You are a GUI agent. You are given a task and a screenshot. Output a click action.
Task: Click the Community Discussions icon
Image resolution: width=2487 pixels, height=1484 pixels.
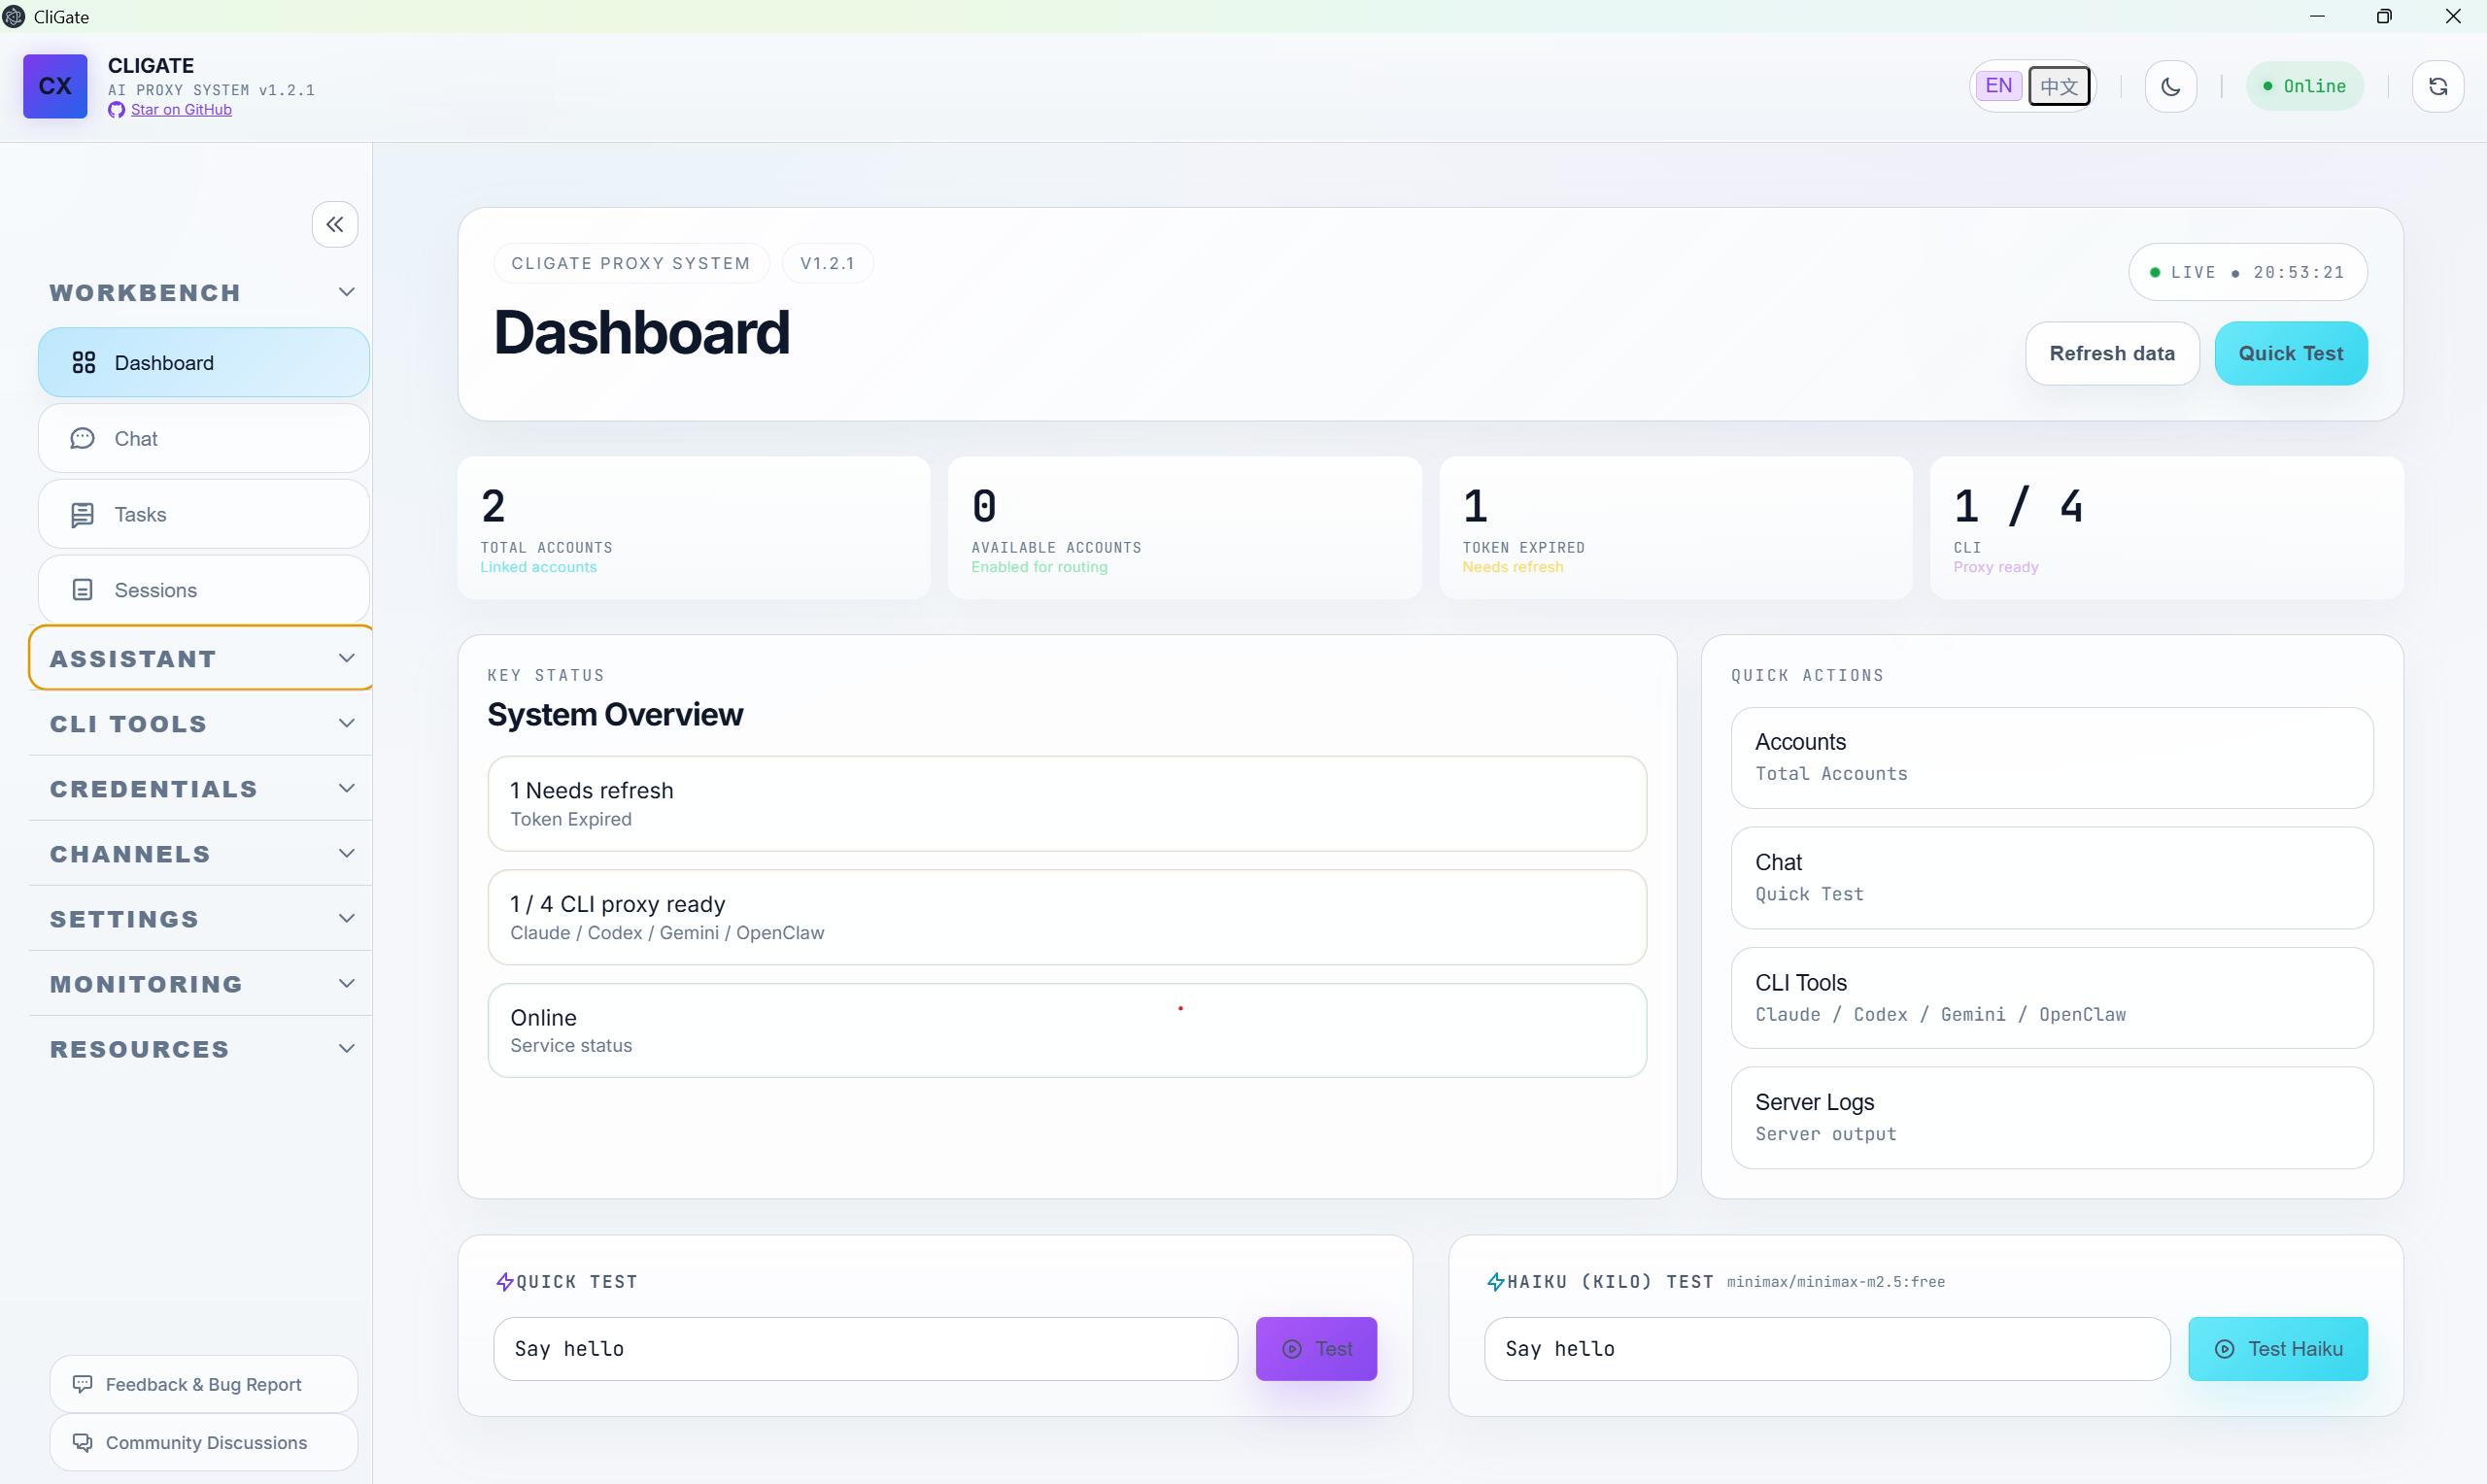click(x=83, y=1442)
